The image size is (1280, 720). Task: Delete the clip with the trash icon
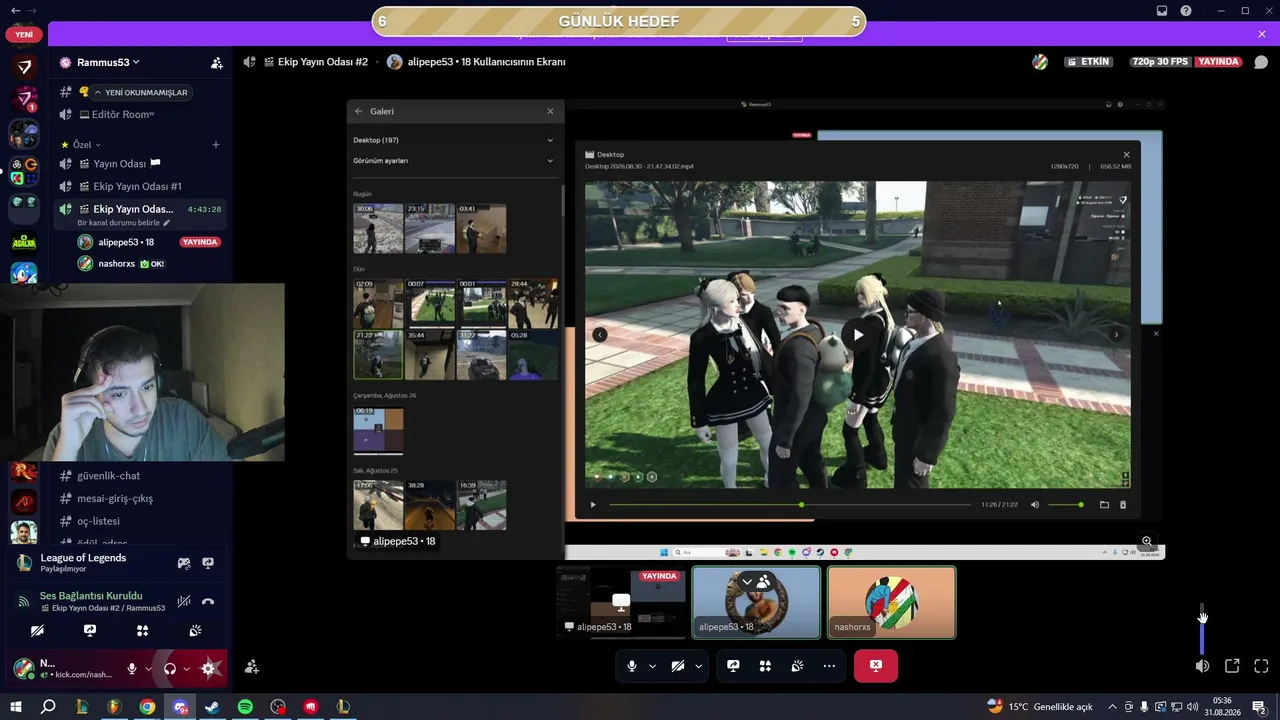[x=1123, y=505]
